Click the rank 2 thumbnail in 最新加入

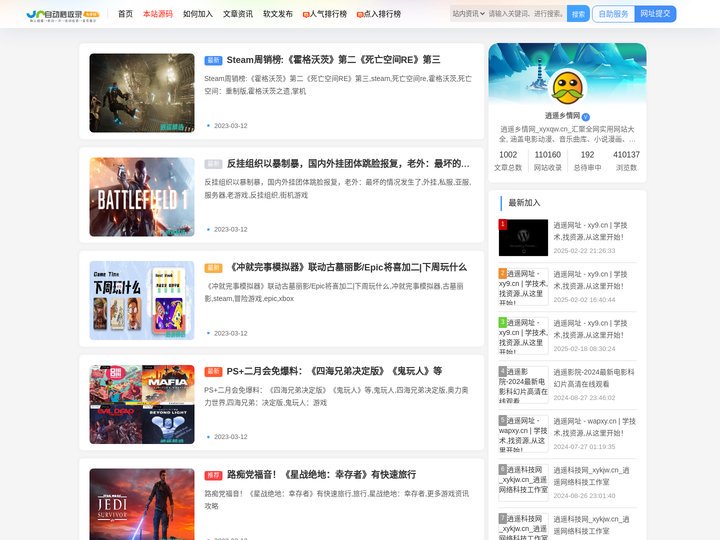pos(523,287)
